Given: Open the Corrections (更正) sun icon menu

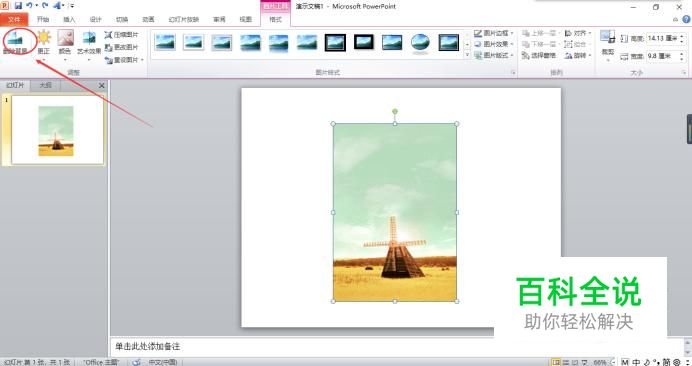Looking at the screenshot, I should click(x=43, y=42).
